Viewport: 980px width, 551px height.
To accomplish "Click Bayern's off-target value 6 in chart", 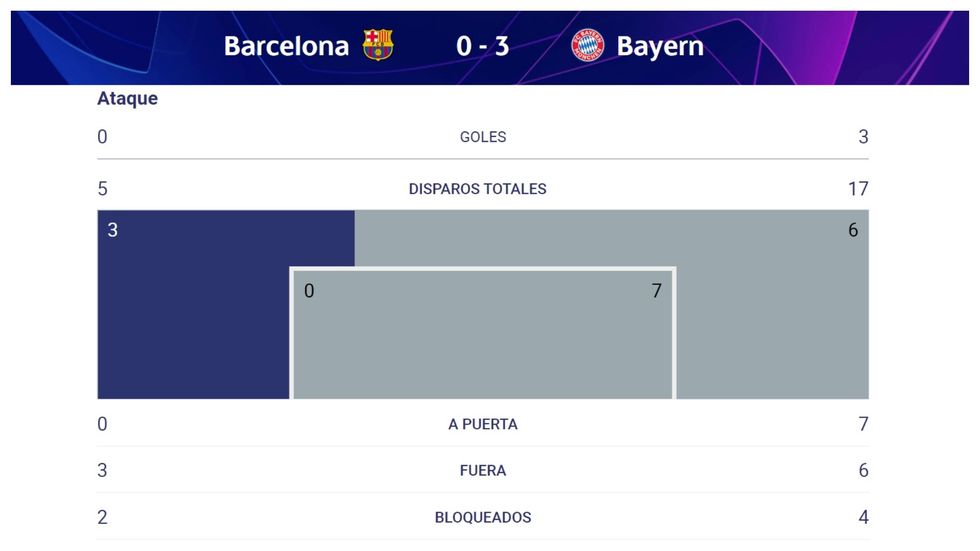I will coord(853,230).
